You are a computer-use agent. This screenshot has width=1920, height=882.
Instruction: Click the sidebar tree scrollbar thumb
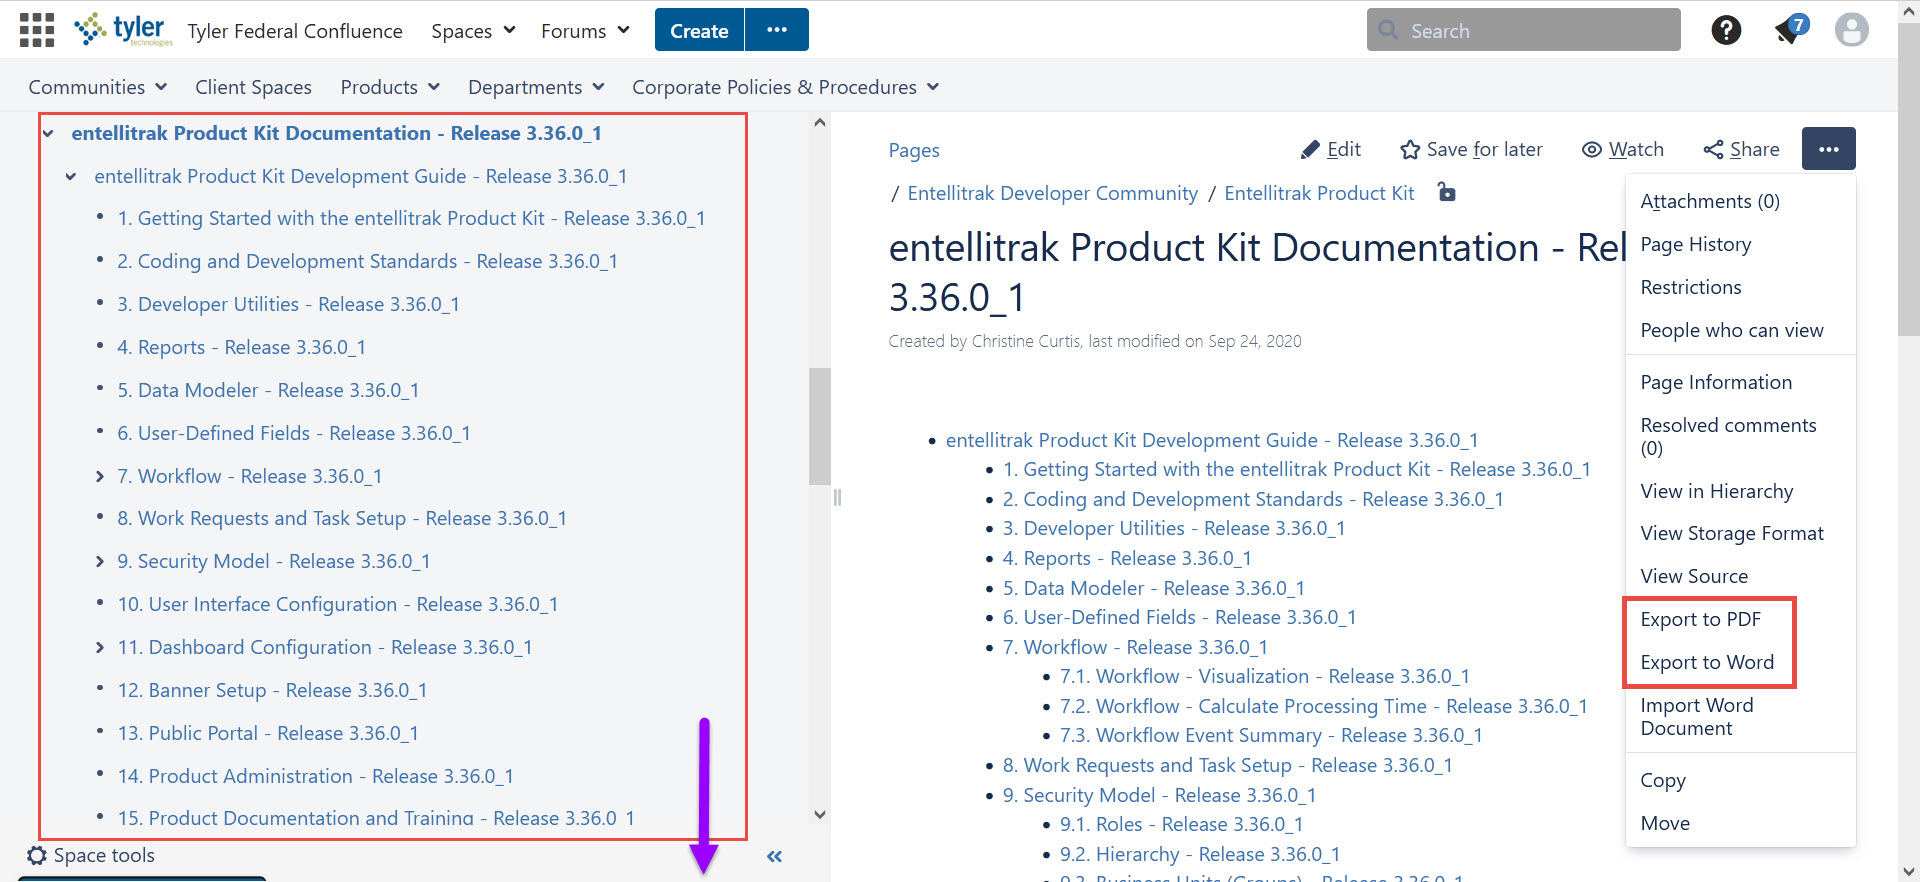coord(820,426)
